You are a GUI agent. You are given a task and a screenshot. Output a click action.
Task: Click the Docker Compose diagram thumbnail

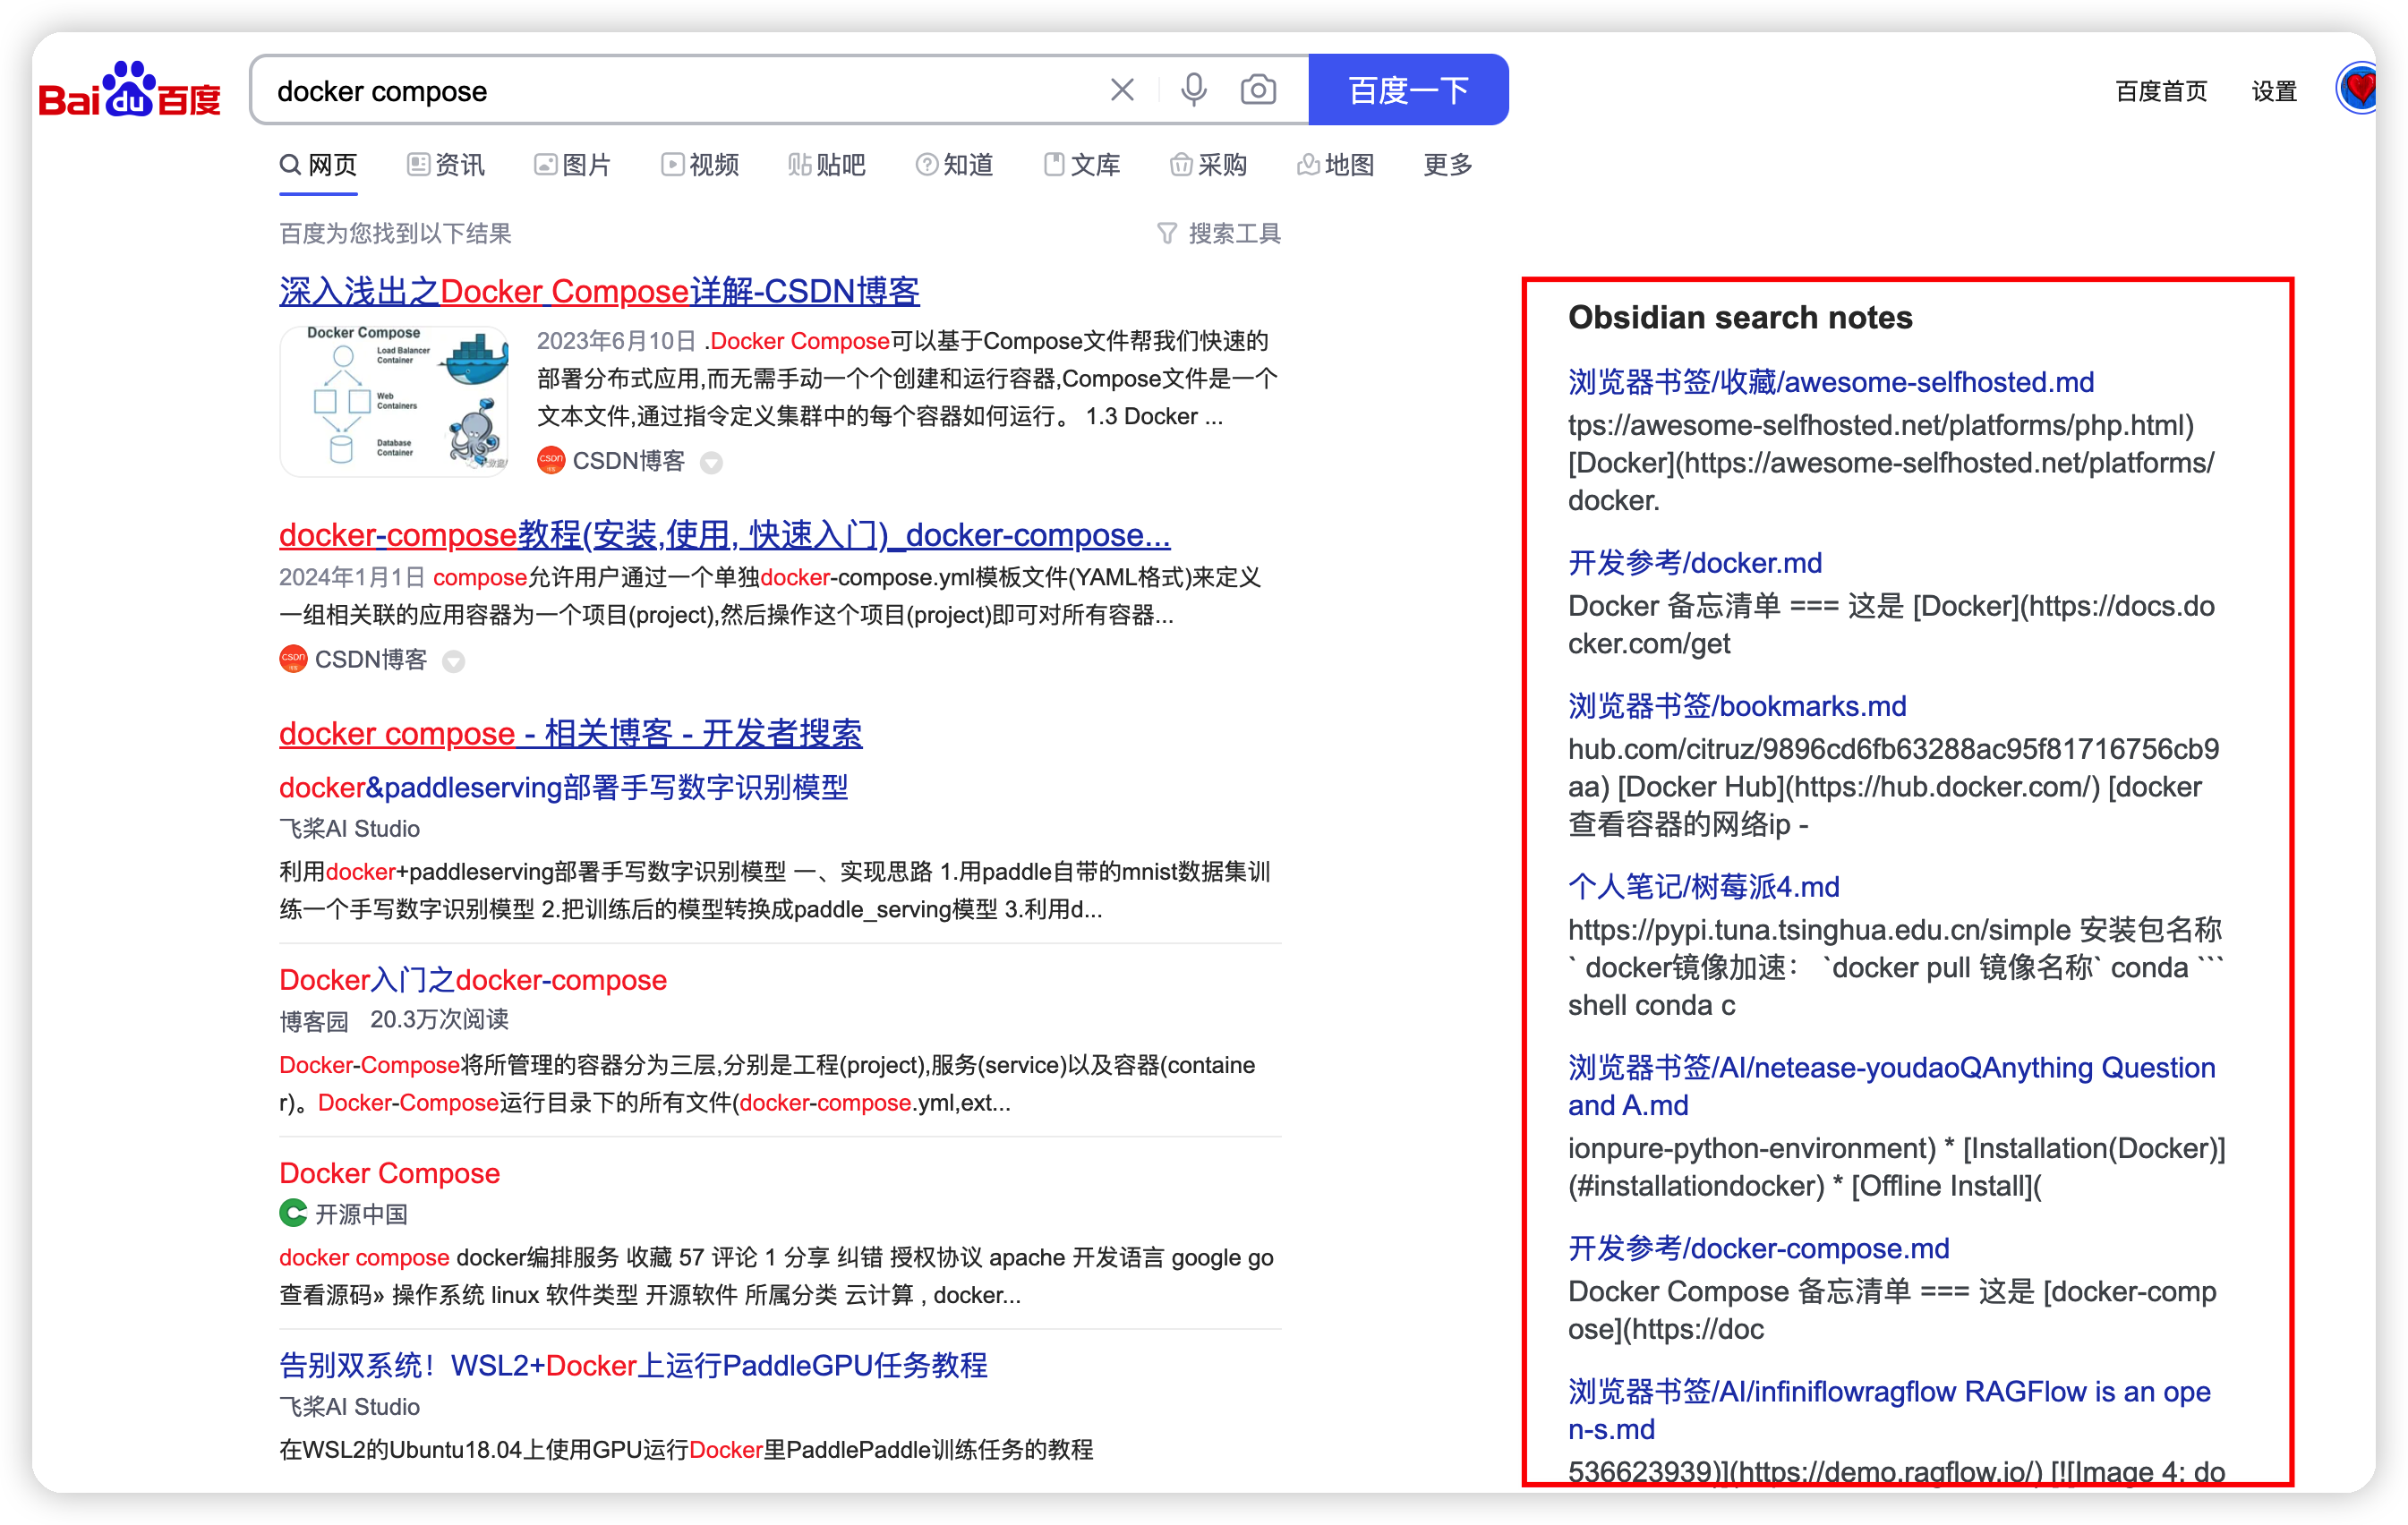click(x=394, y=400)
